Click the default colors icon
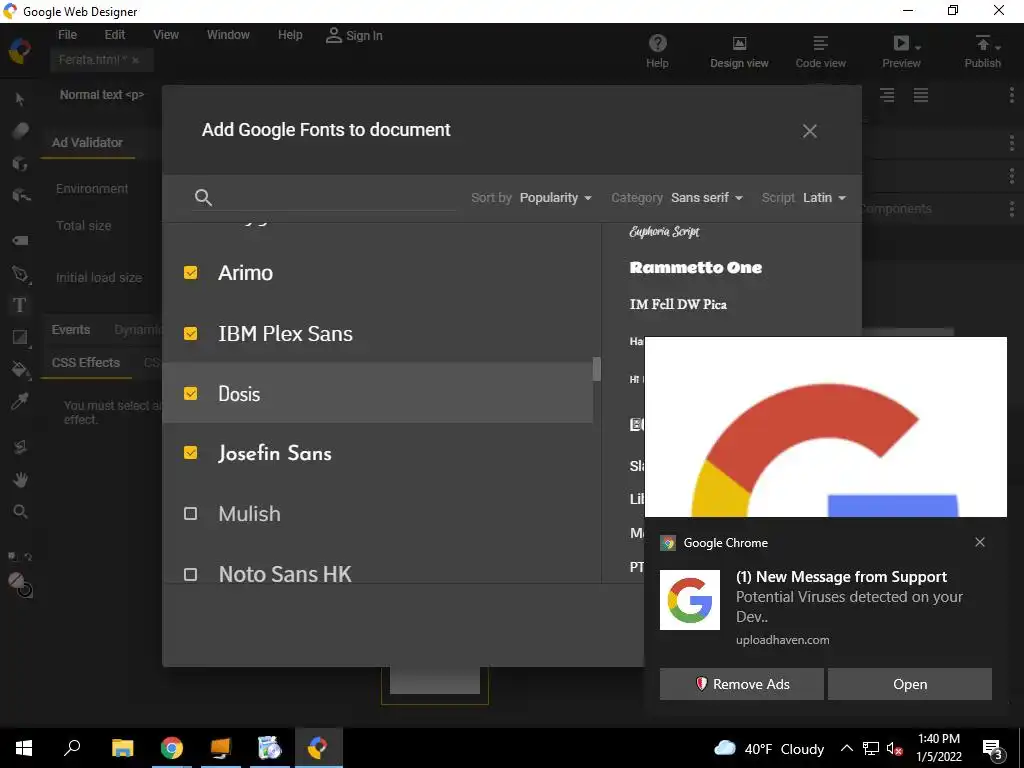This screenshot has width=1024, height=768. click(x=12, y=556)
